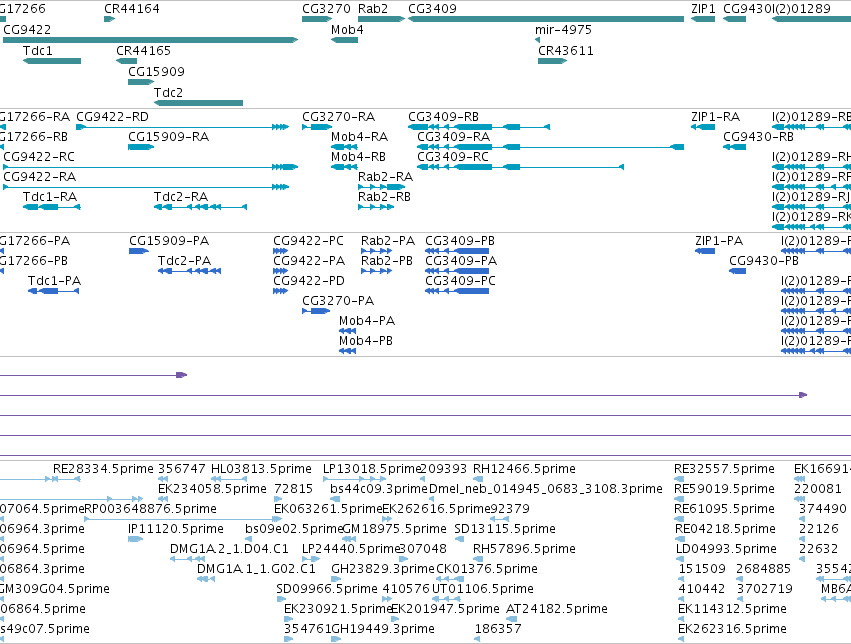The image size is (851, 644).
Task: Select the Mob4-RB transcript
Action: (344, 167)
